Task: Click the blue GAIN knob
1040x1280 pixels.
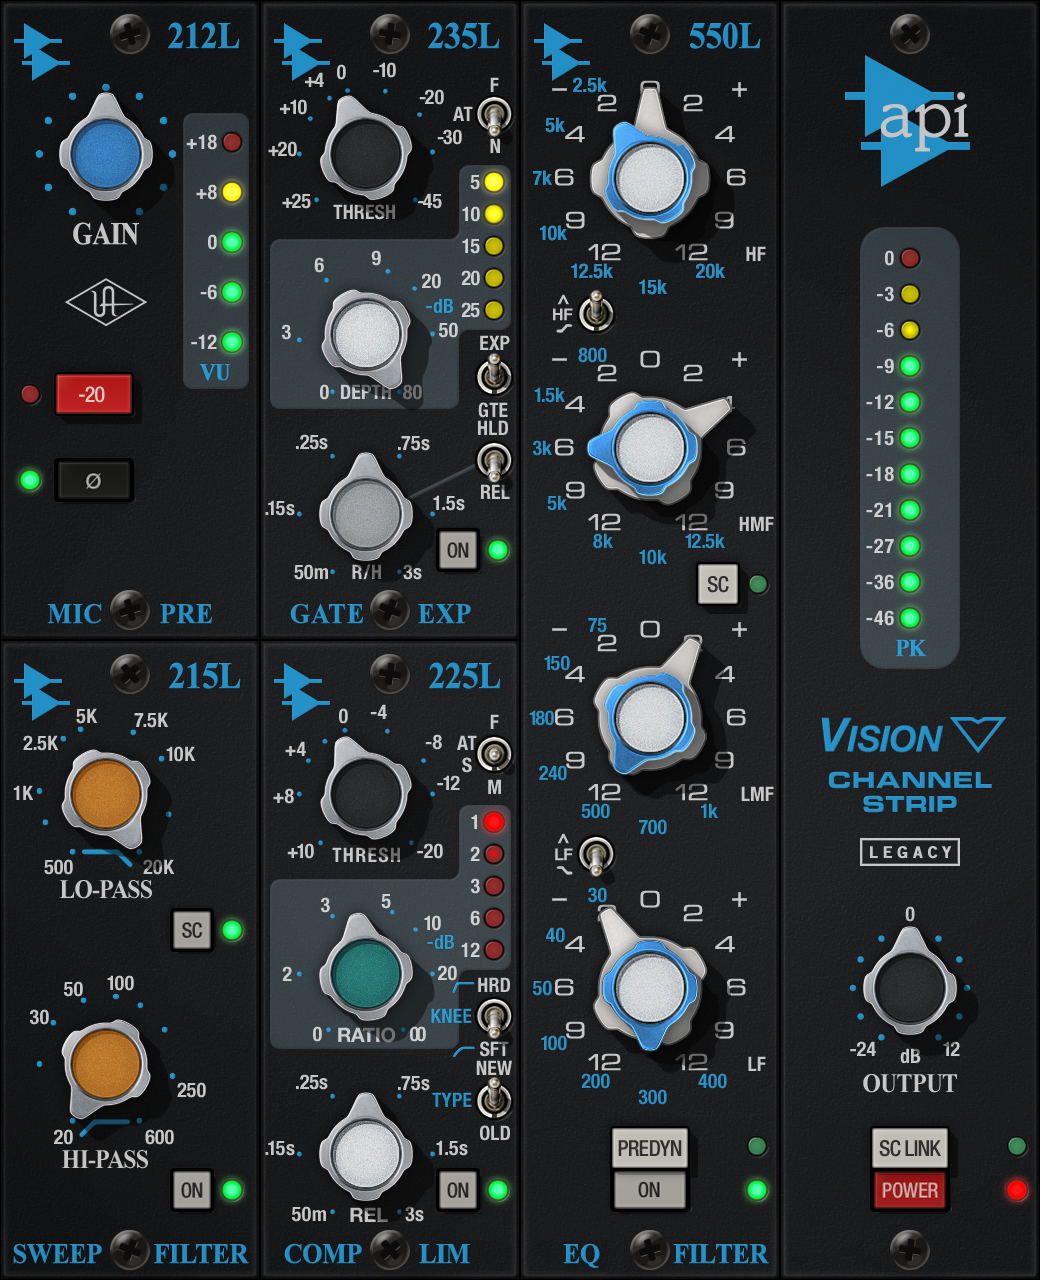Action: pos(106,154)
